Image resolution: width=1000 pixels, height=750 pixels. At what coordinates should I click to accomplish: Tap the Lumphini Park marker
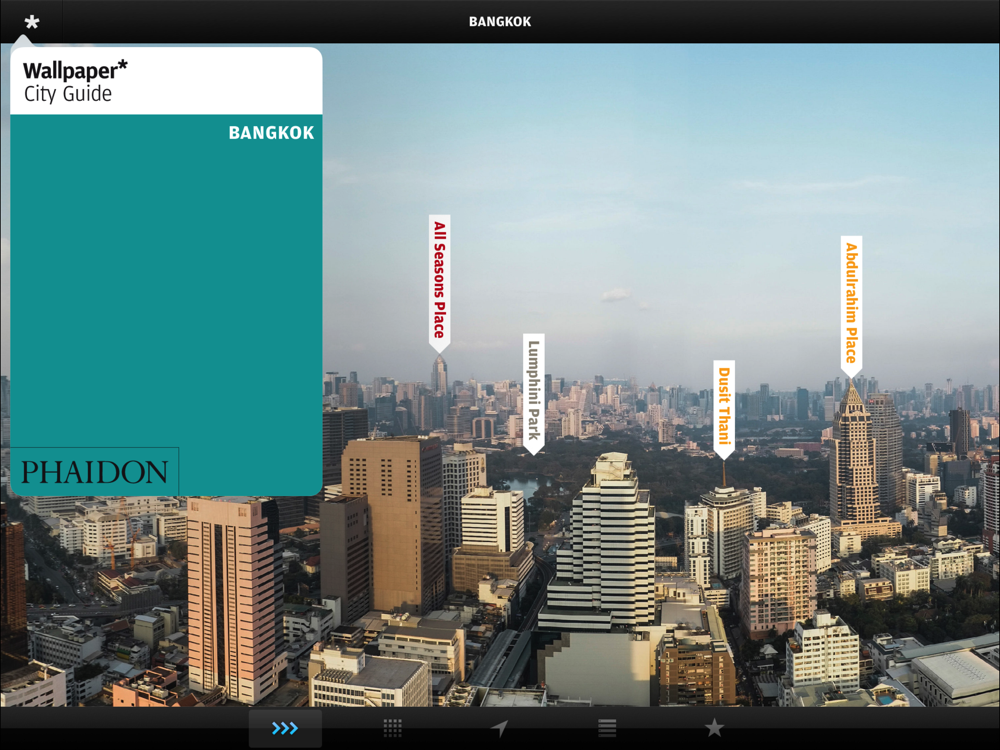[534, 393]
